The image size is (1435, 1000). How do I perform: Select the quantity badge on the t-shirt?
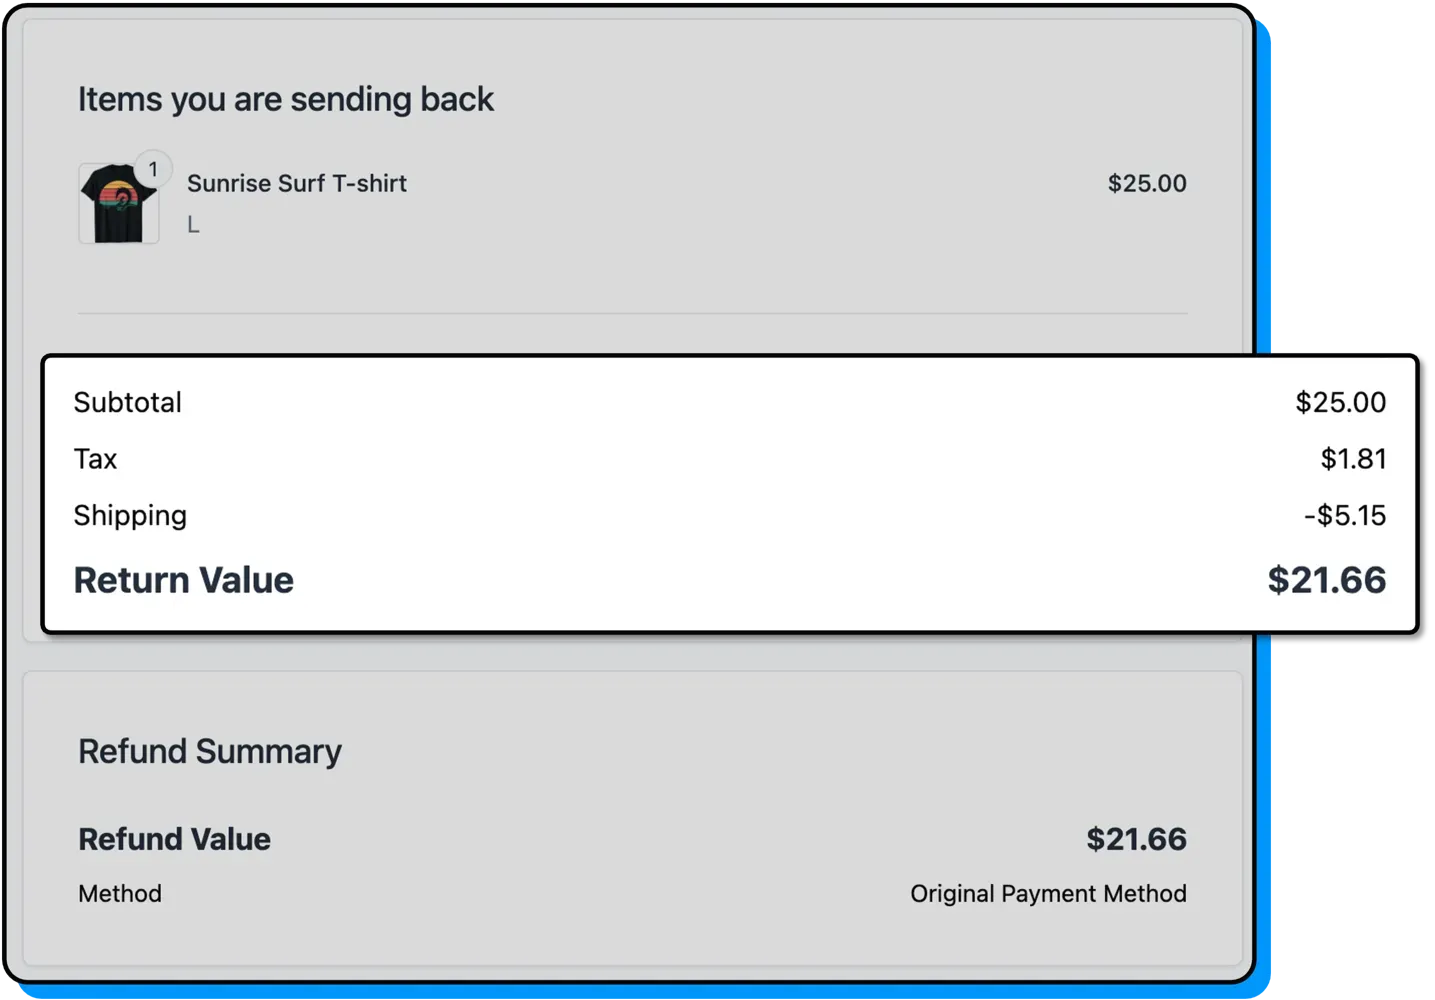pos(153,169)
